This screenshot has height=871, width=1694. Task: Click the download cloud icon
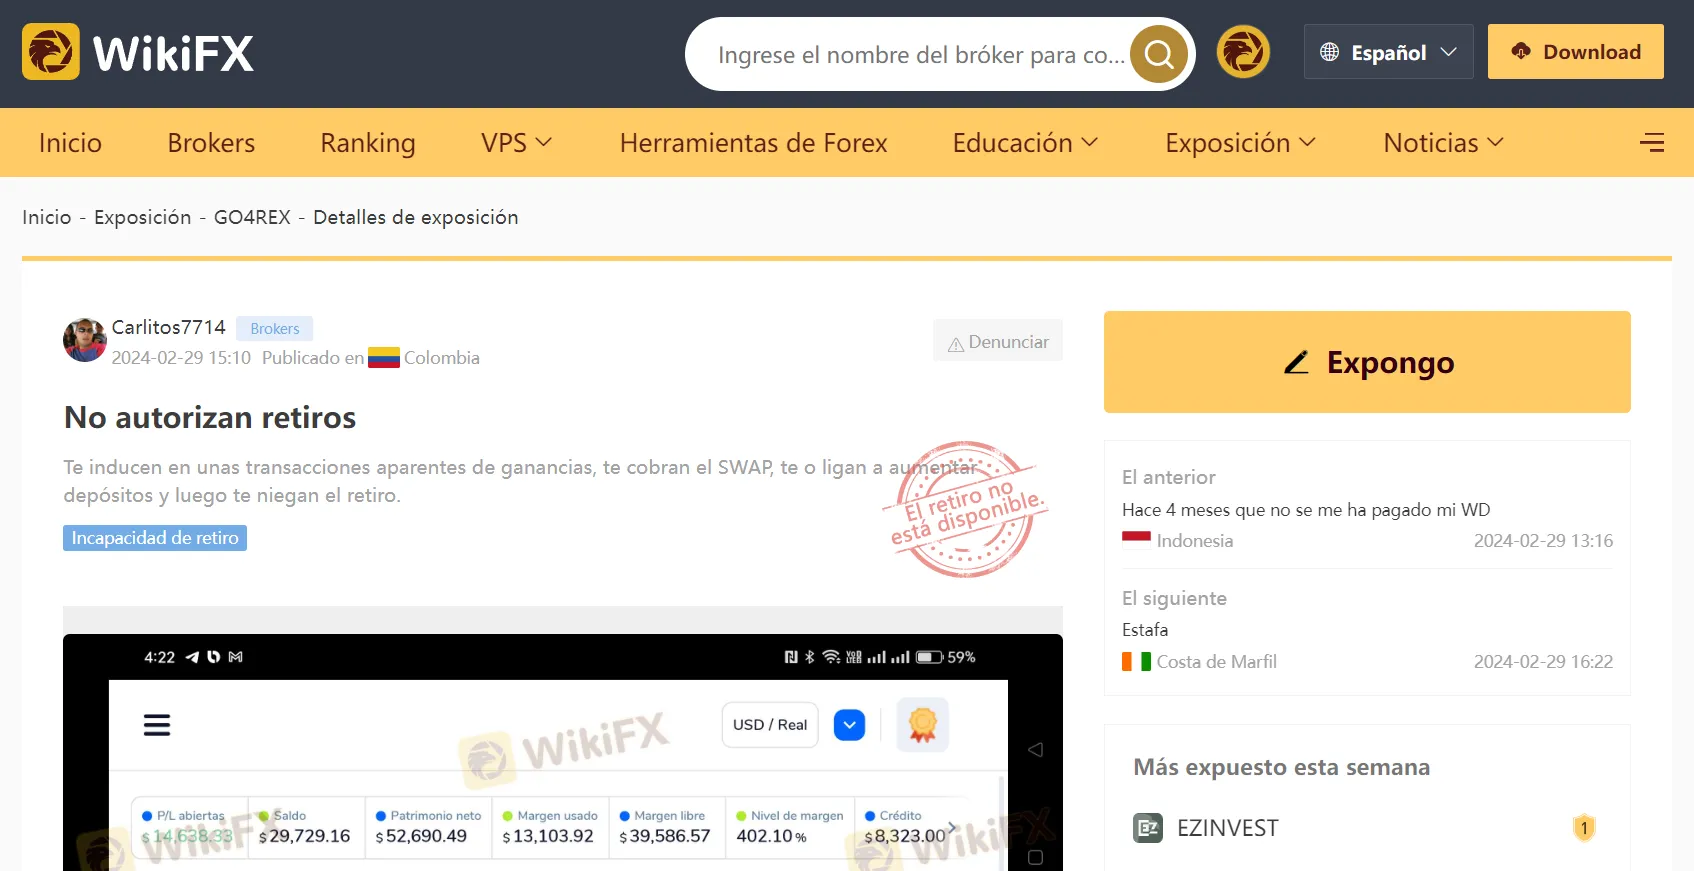1520,51
